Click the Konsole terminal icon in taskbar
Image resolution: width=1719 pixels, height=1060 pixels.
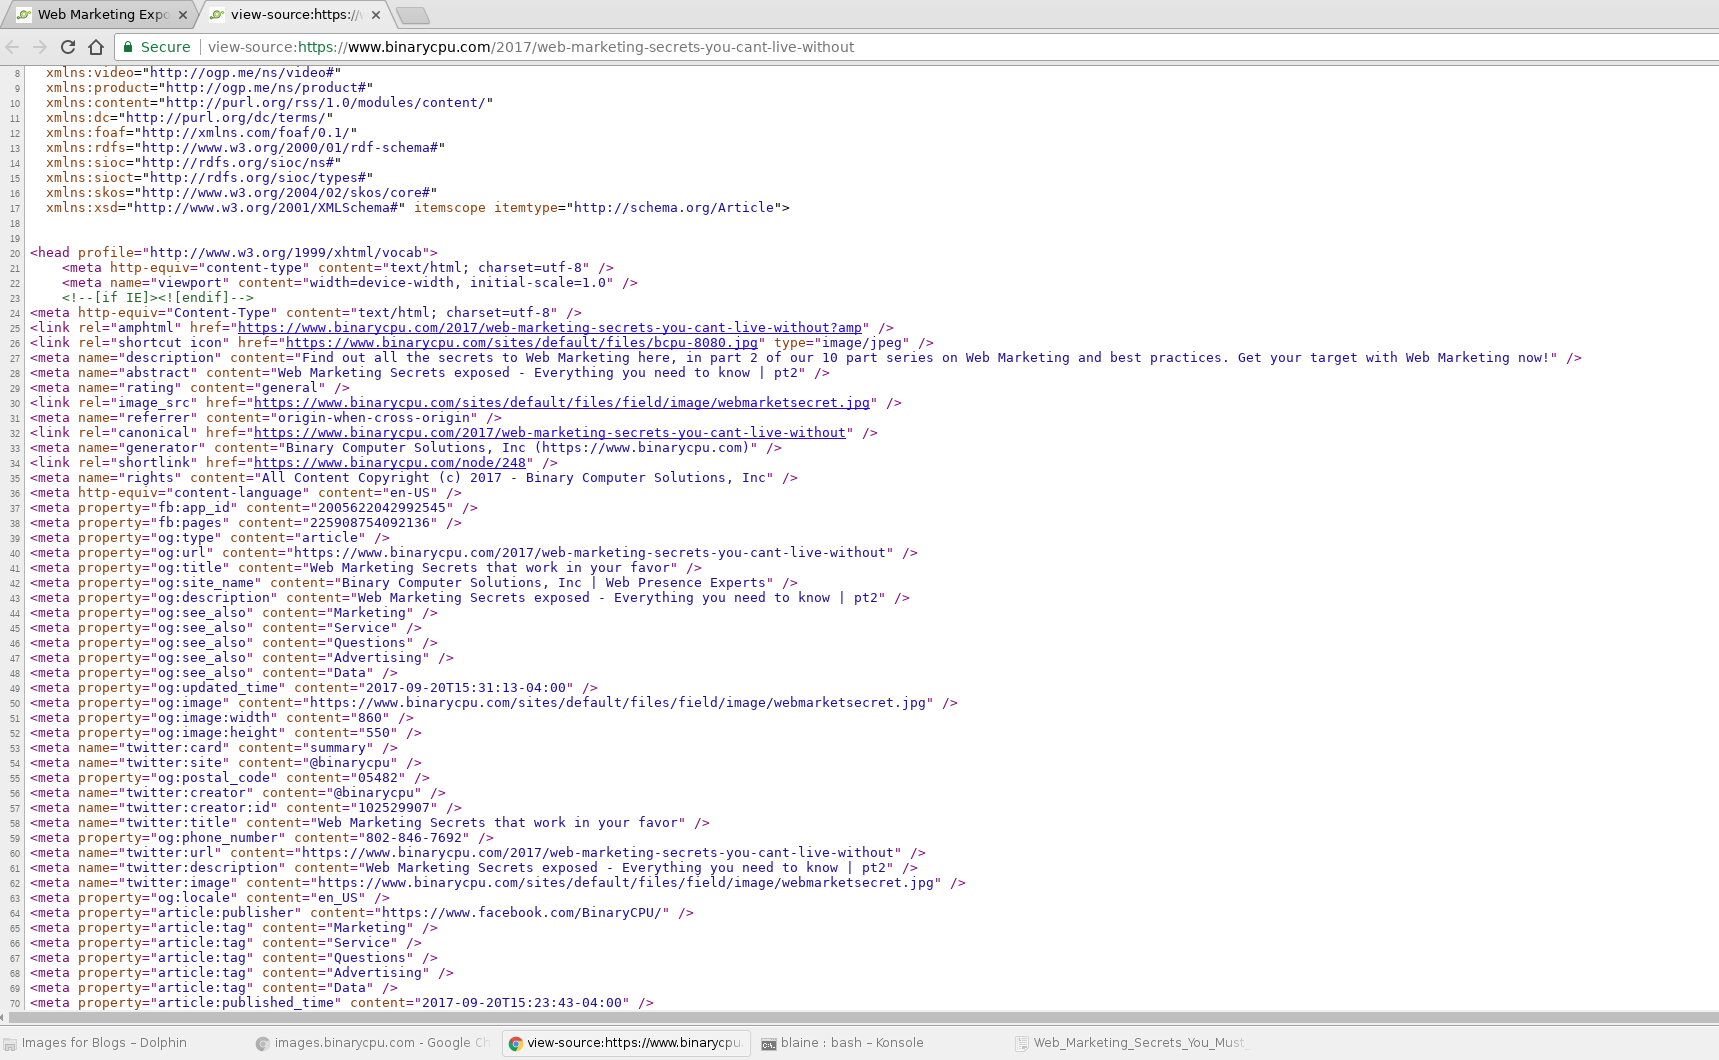768,1044
